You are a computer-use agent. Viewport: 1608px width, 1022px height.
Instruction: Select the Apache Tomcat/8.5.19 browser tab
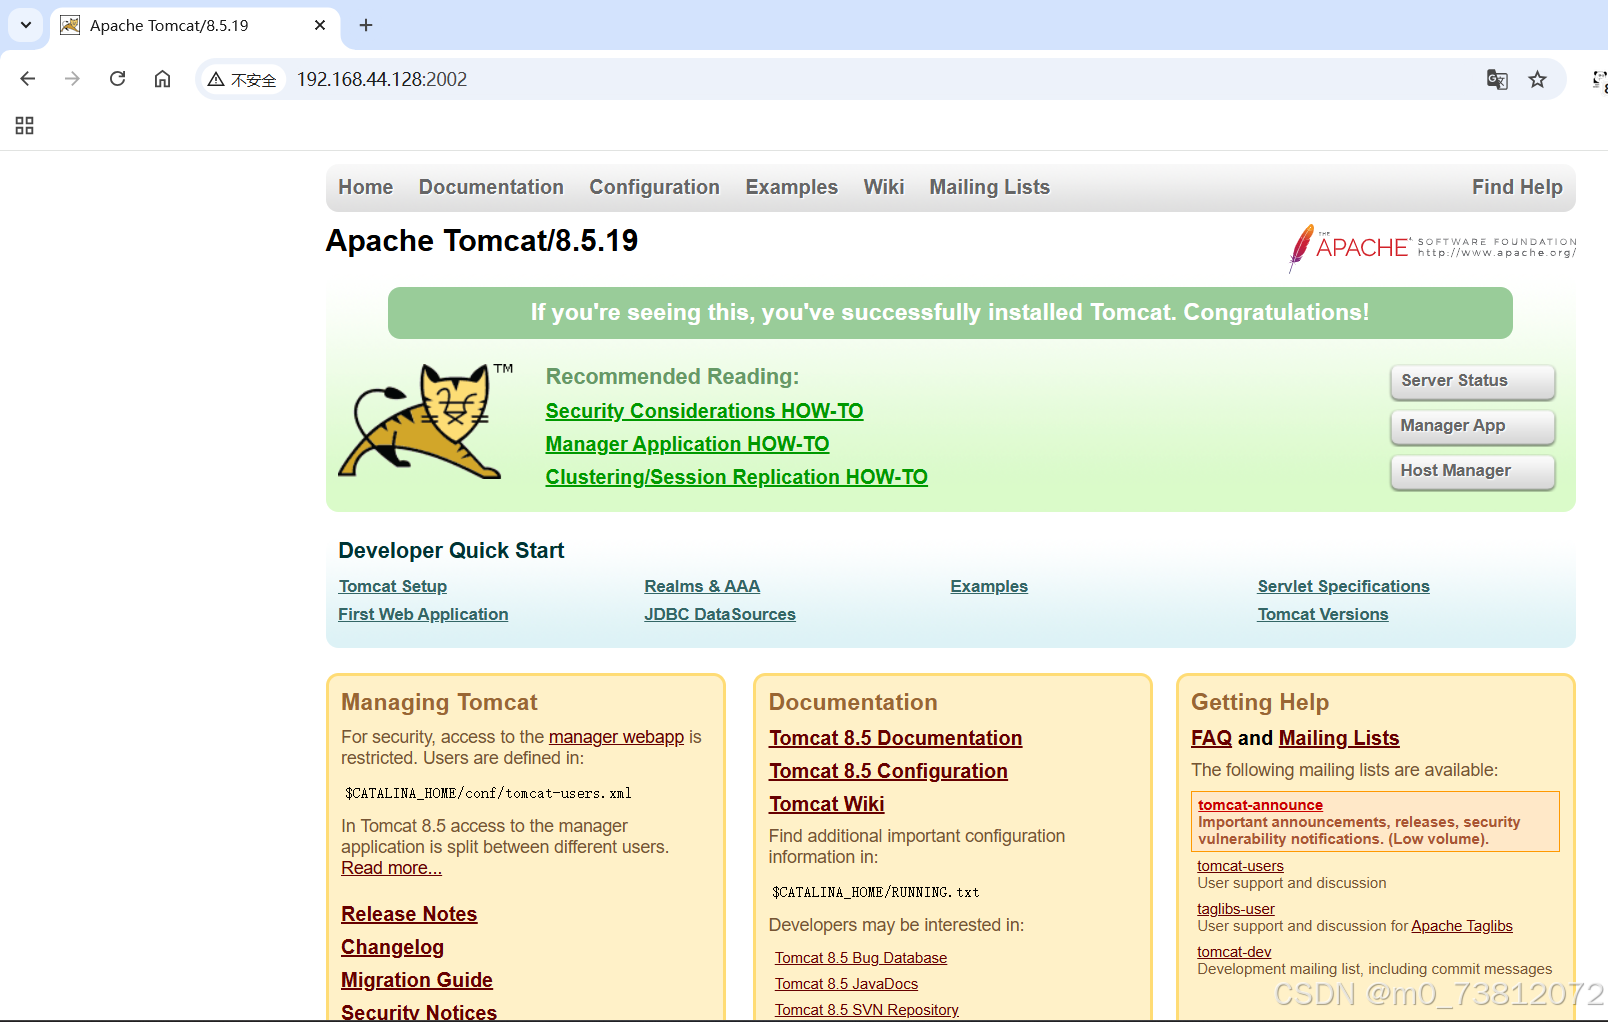coord(195,26)
